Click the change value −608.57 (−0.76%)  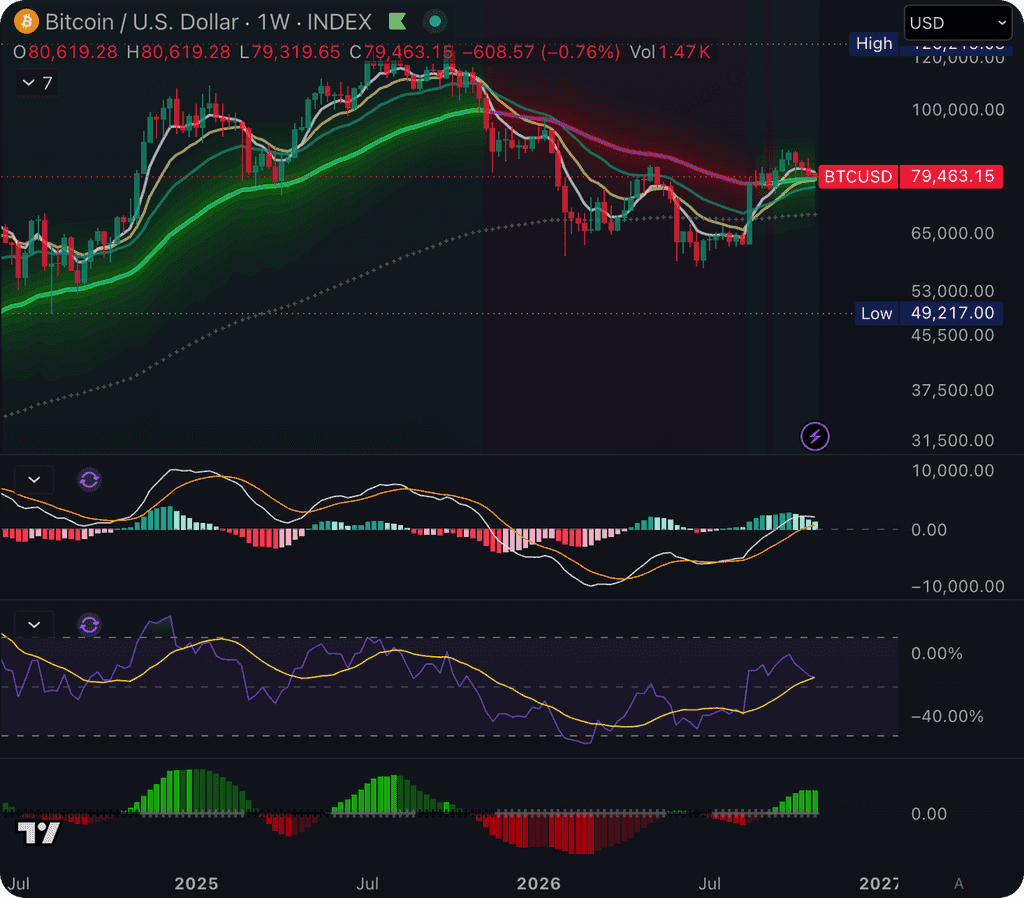(x=541, y=52)
